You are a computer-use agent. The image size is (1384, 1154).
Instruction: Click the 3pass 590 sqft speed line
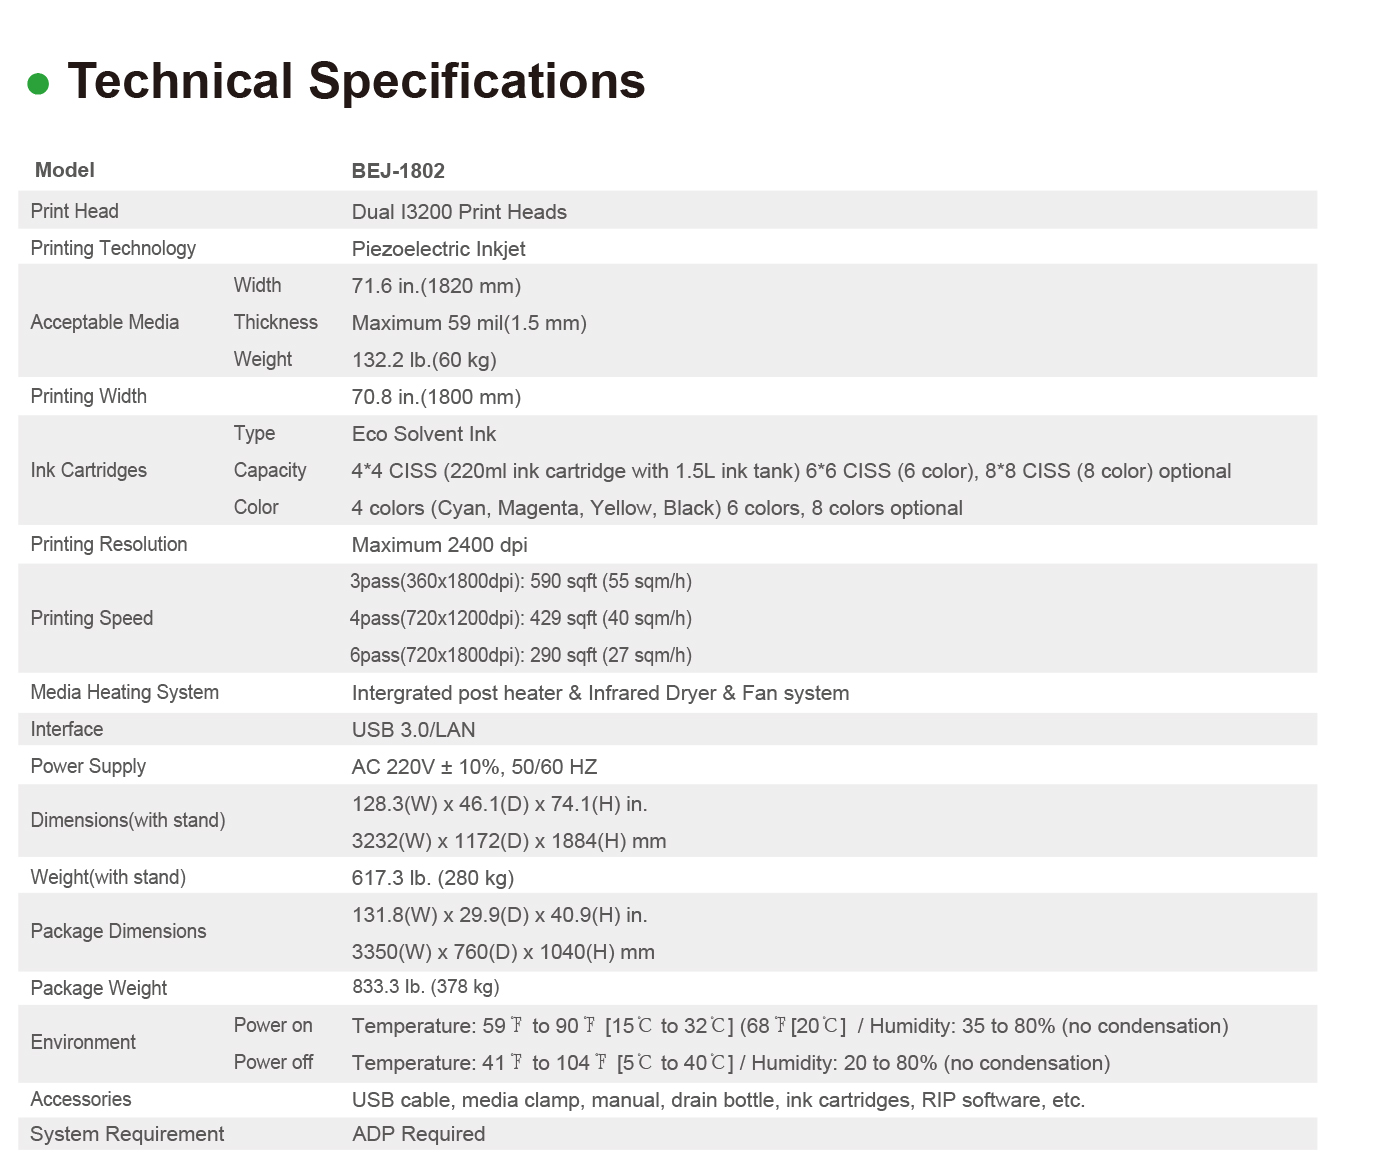point(520,581)
